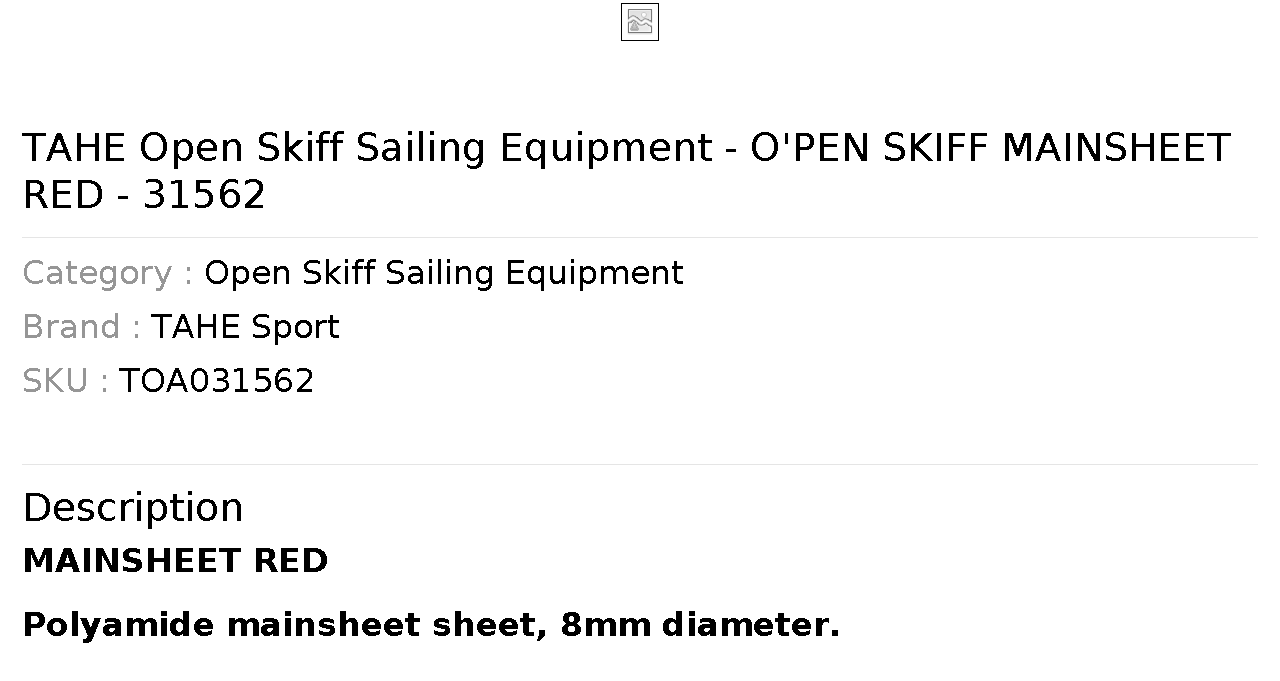Click the 'SKU :' label
Image resolution: width=1280 pixels, height=681 pixels.
(x=65, y=381)
